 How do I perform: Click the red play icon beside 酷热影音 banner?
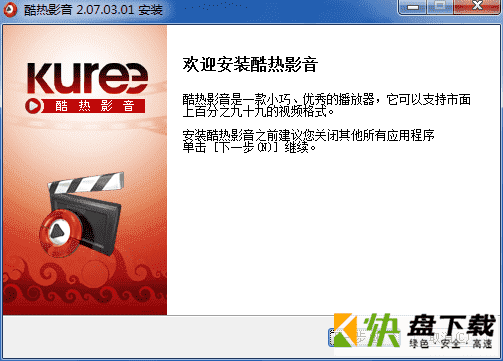click(33, 106)
